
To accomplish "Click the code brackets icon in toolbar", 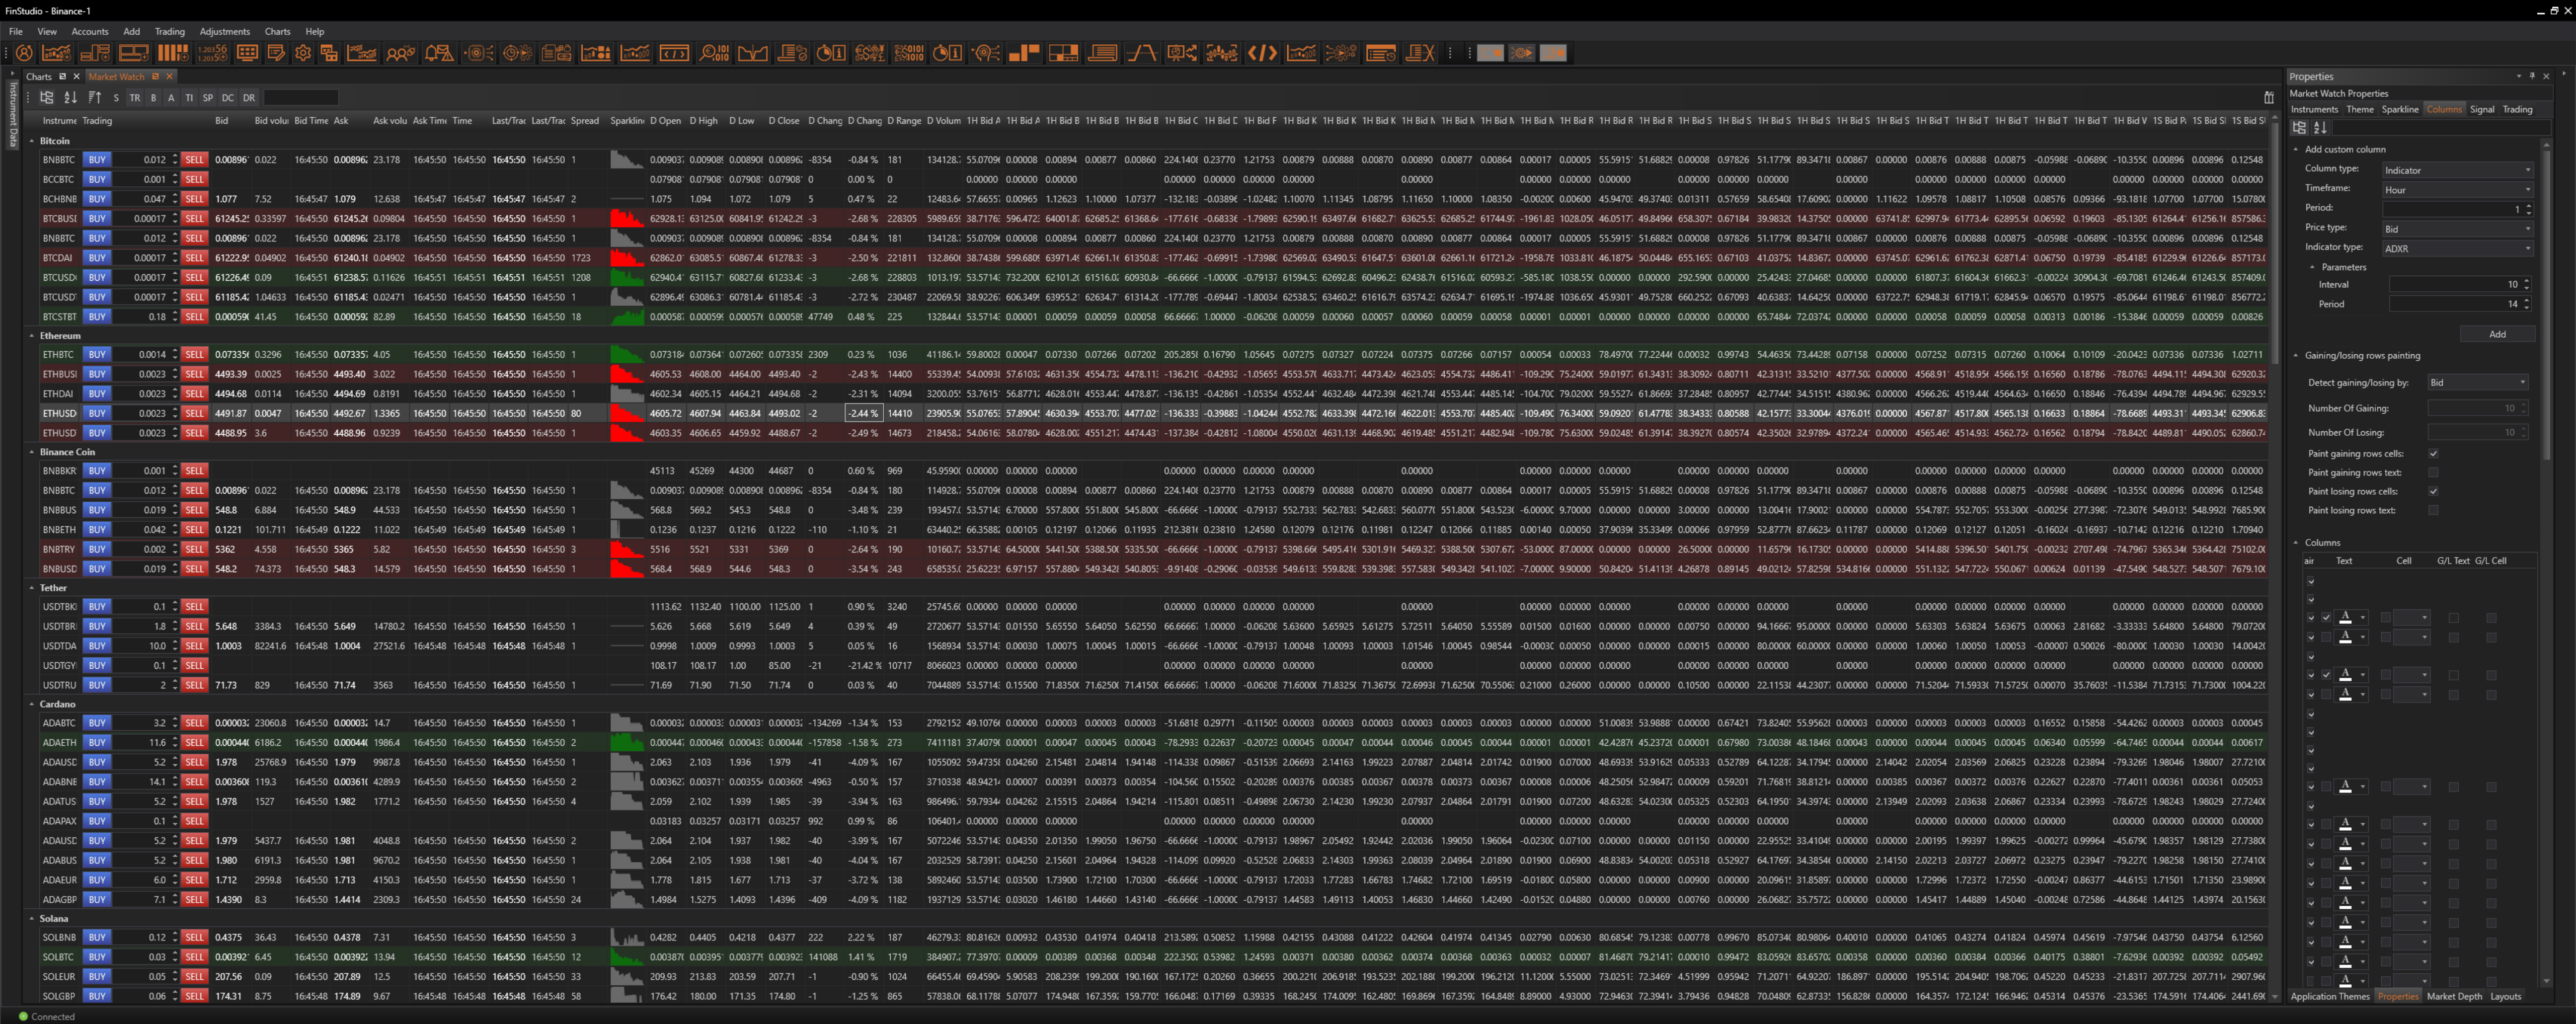I will coord(1262,53).
